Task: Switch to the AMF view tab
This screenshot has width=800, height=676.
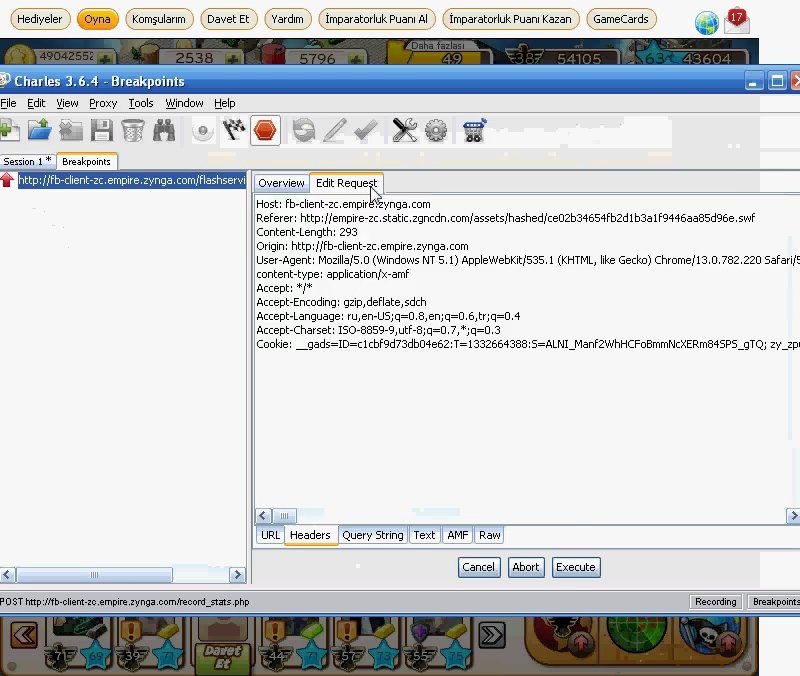Action: click(x=458, y=535)
